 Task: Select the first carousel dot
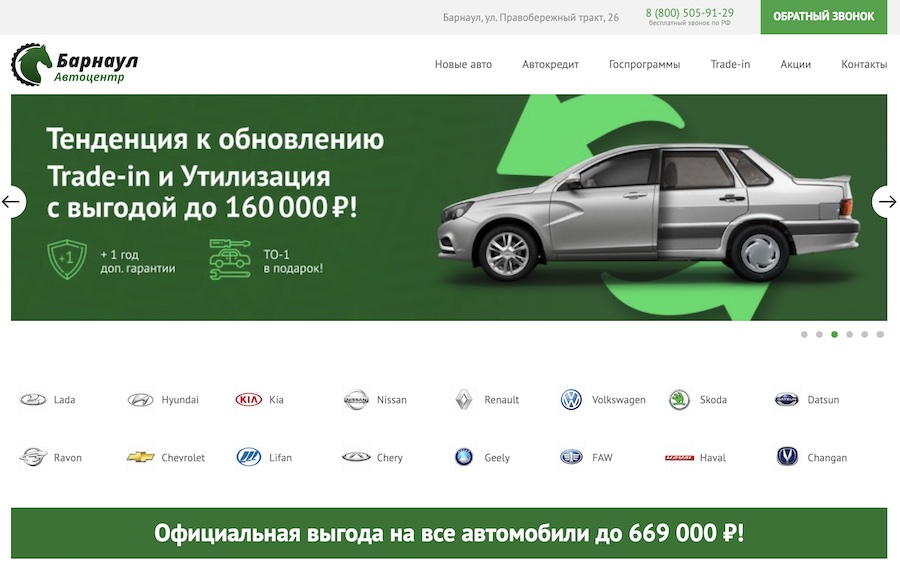804,335
